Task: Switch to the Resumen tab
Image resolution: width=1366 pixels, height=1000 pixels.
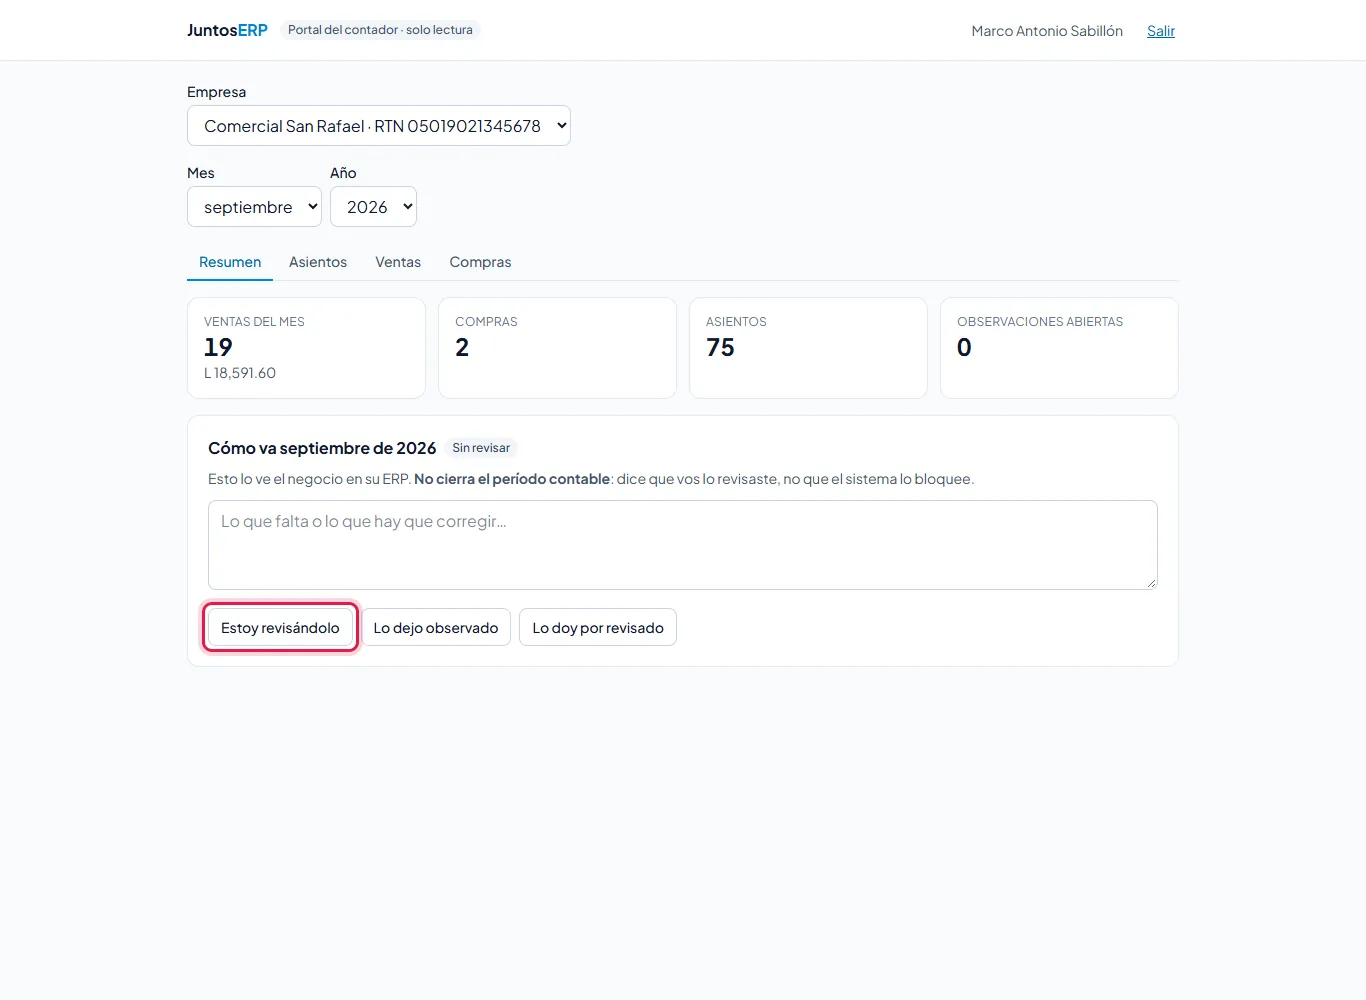Action: 230,262
